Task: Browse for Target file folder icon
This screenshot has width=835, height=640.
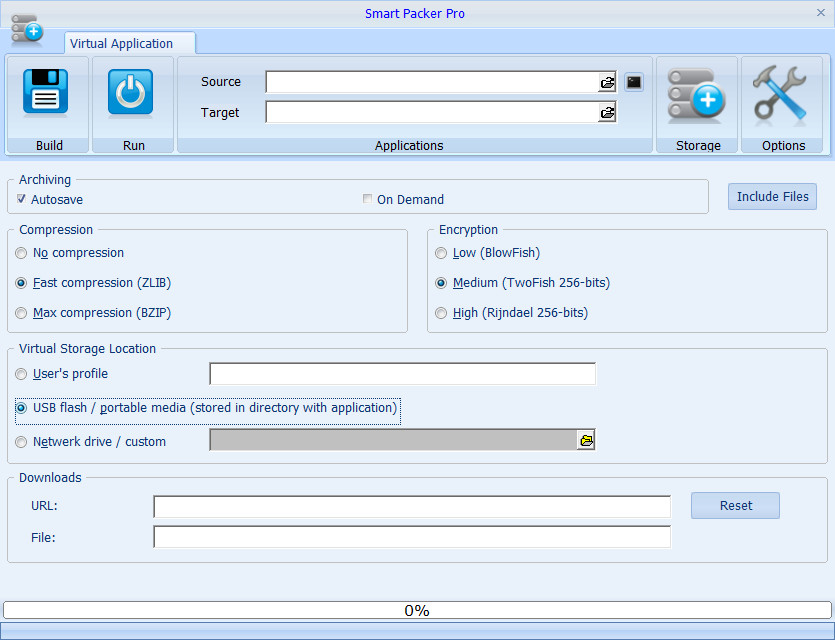Action: (607, 112)
